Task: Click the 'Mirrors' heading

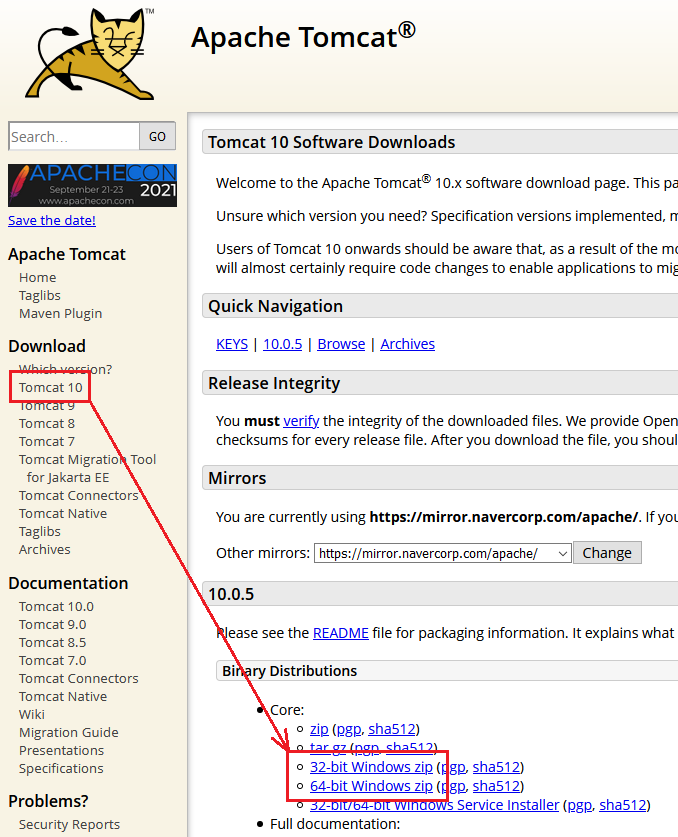Action: coord(237,478)
